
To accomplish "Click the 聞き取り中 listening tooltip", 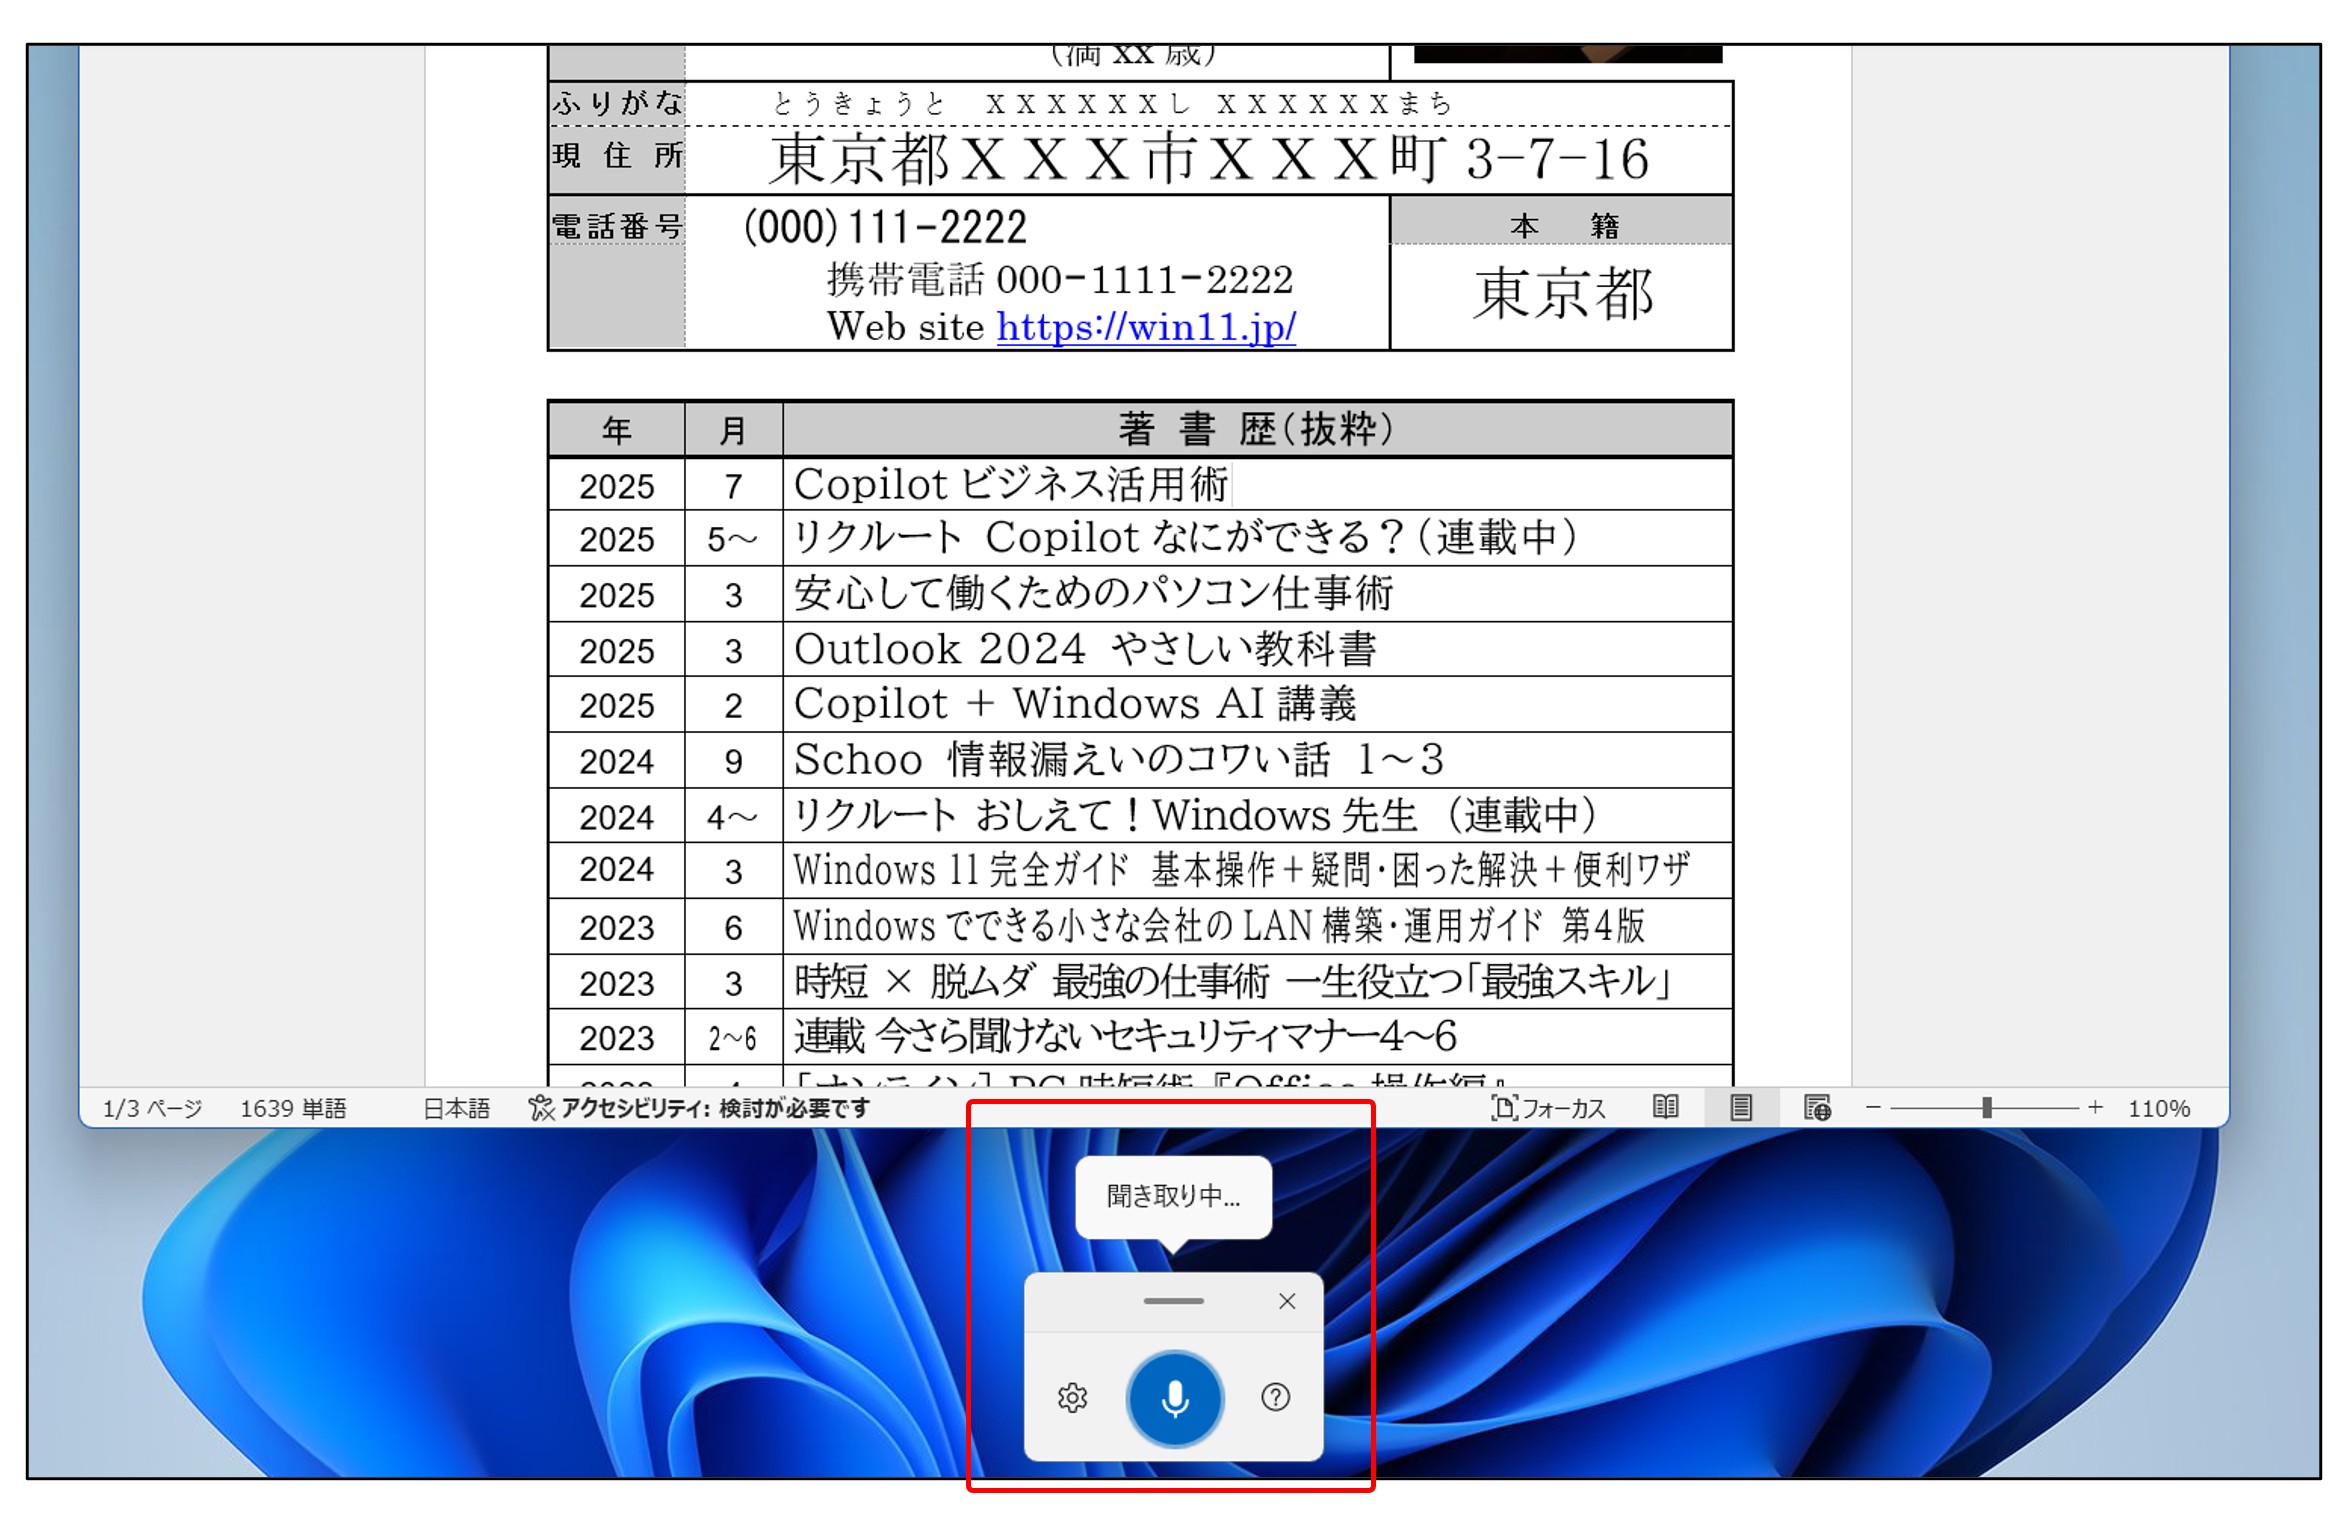I will click(x=1173, y=1196).
